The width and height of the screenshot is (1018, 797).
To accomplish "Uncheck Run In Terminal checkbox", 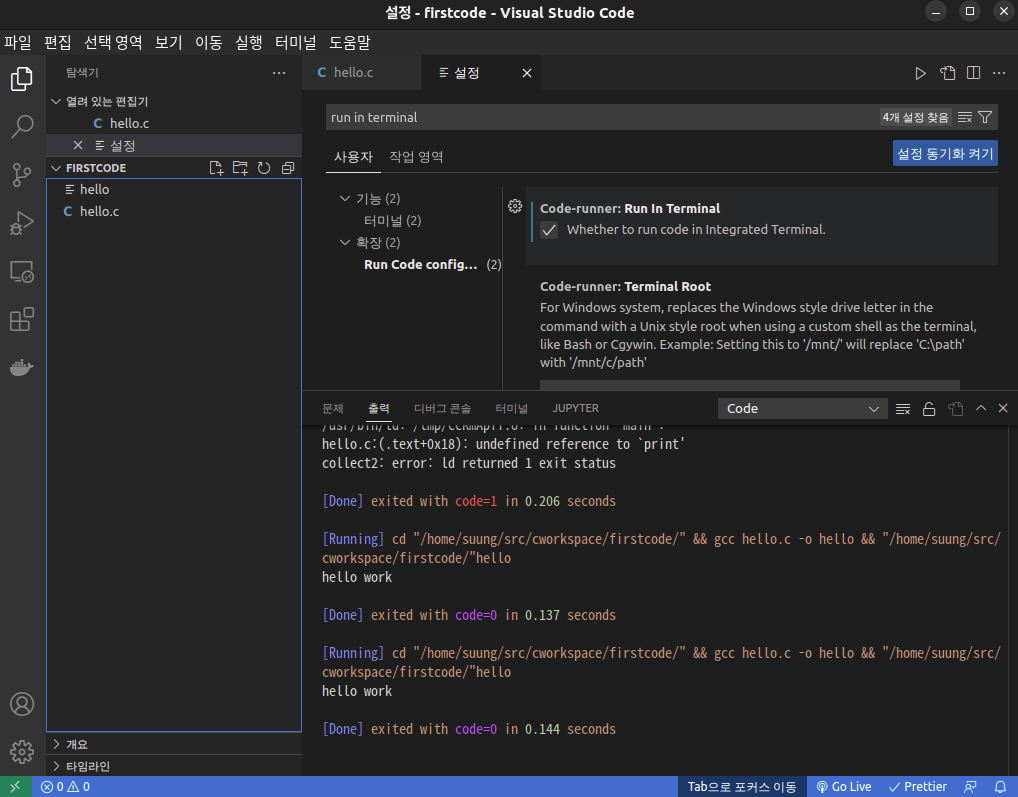I will point(549,230).
